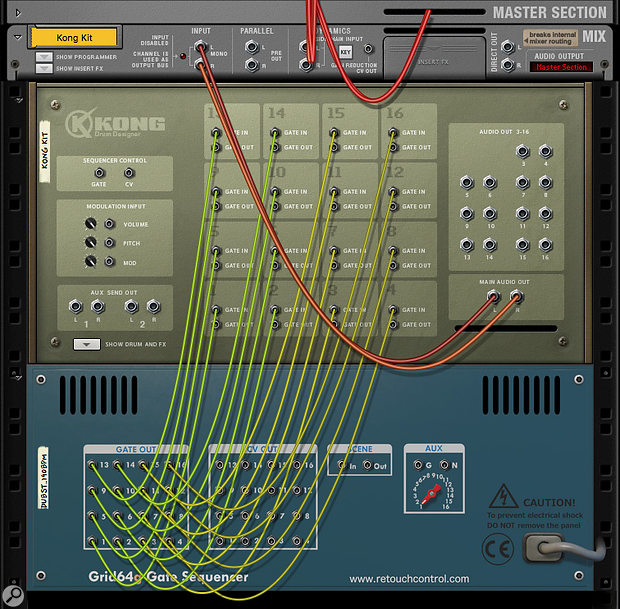Click the magnifier zoom icon
Image resolution: width=620 pixels, height=609 pixels.
pos(13,595)
